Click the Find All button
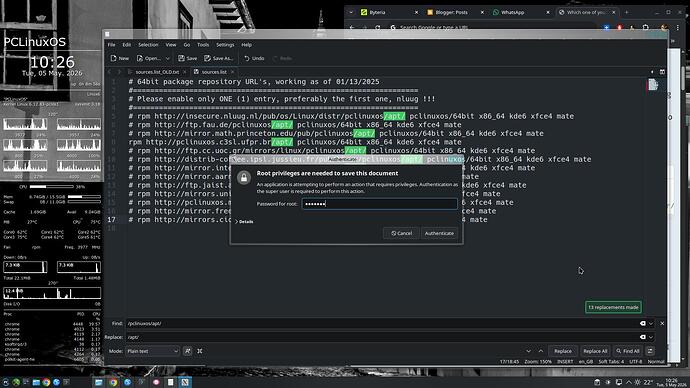This screenshot has height=388, width=690. pyautogui.click(x=628, y=351)
